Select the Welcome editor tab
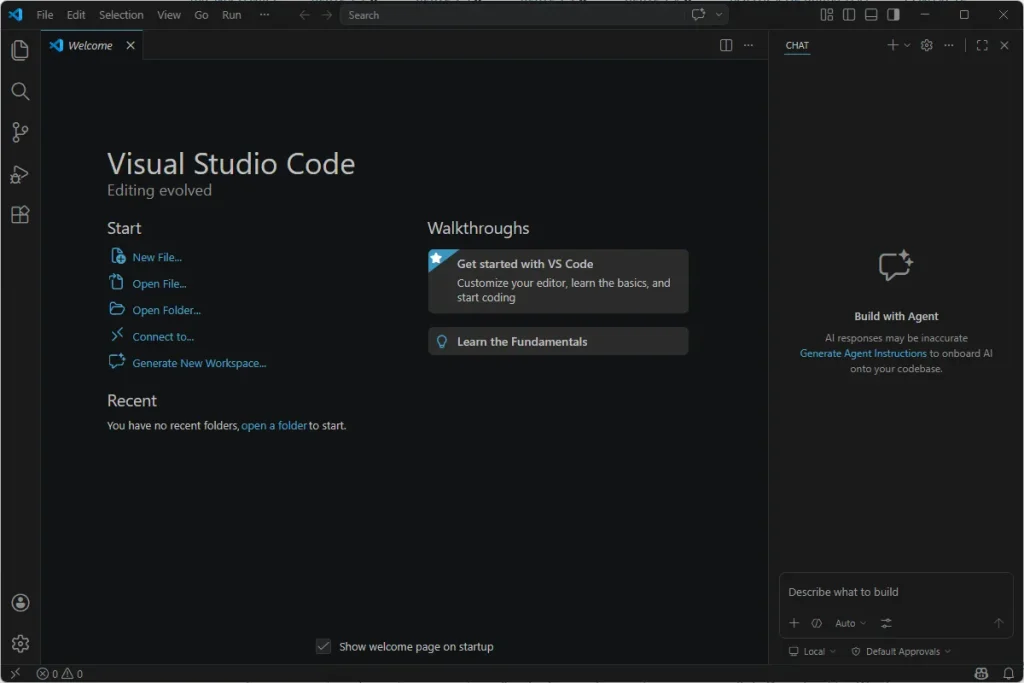1024x683 pixels. coord(90,45)
